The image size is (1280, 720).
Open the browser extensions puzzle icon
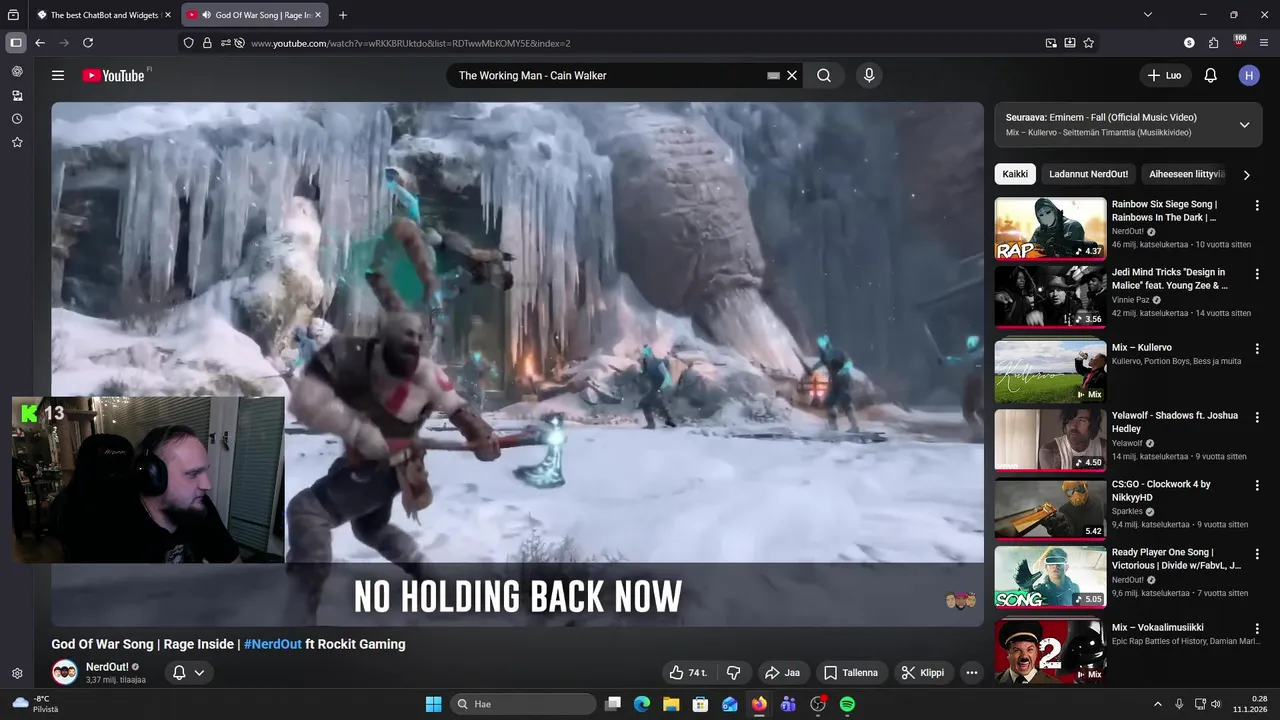[1213, 43]
